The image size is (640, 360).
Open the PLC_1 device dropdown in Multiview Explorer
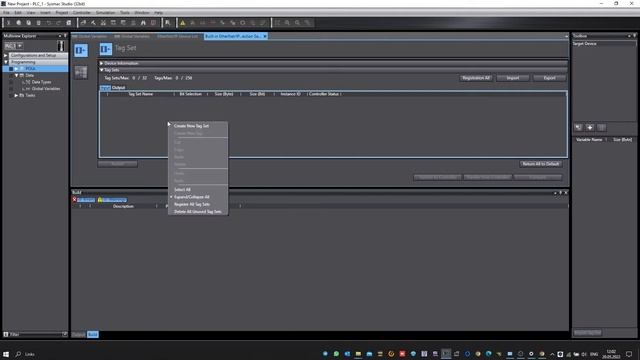tap(13, 46)
